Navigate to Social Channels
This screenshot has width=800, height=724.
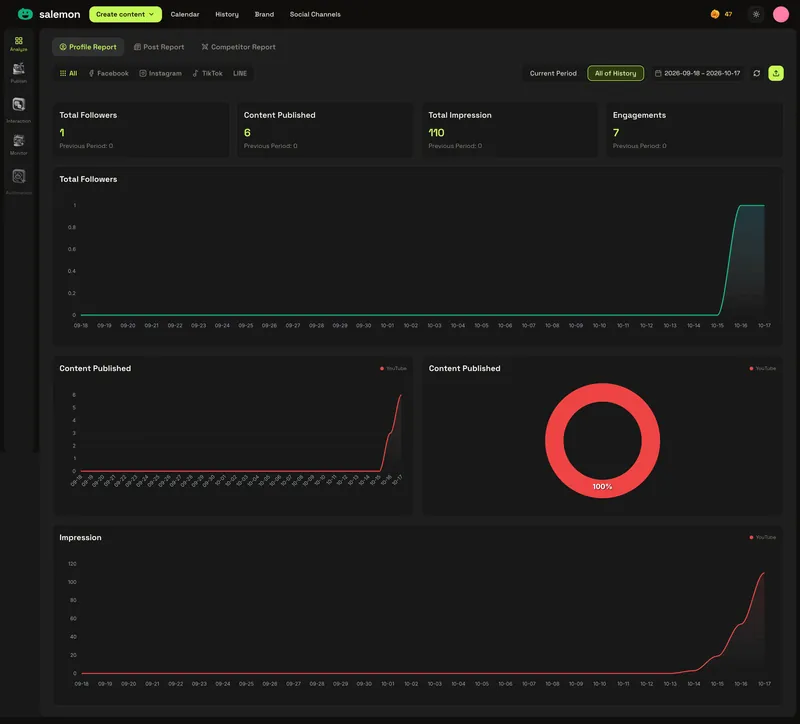coord(315,14)
